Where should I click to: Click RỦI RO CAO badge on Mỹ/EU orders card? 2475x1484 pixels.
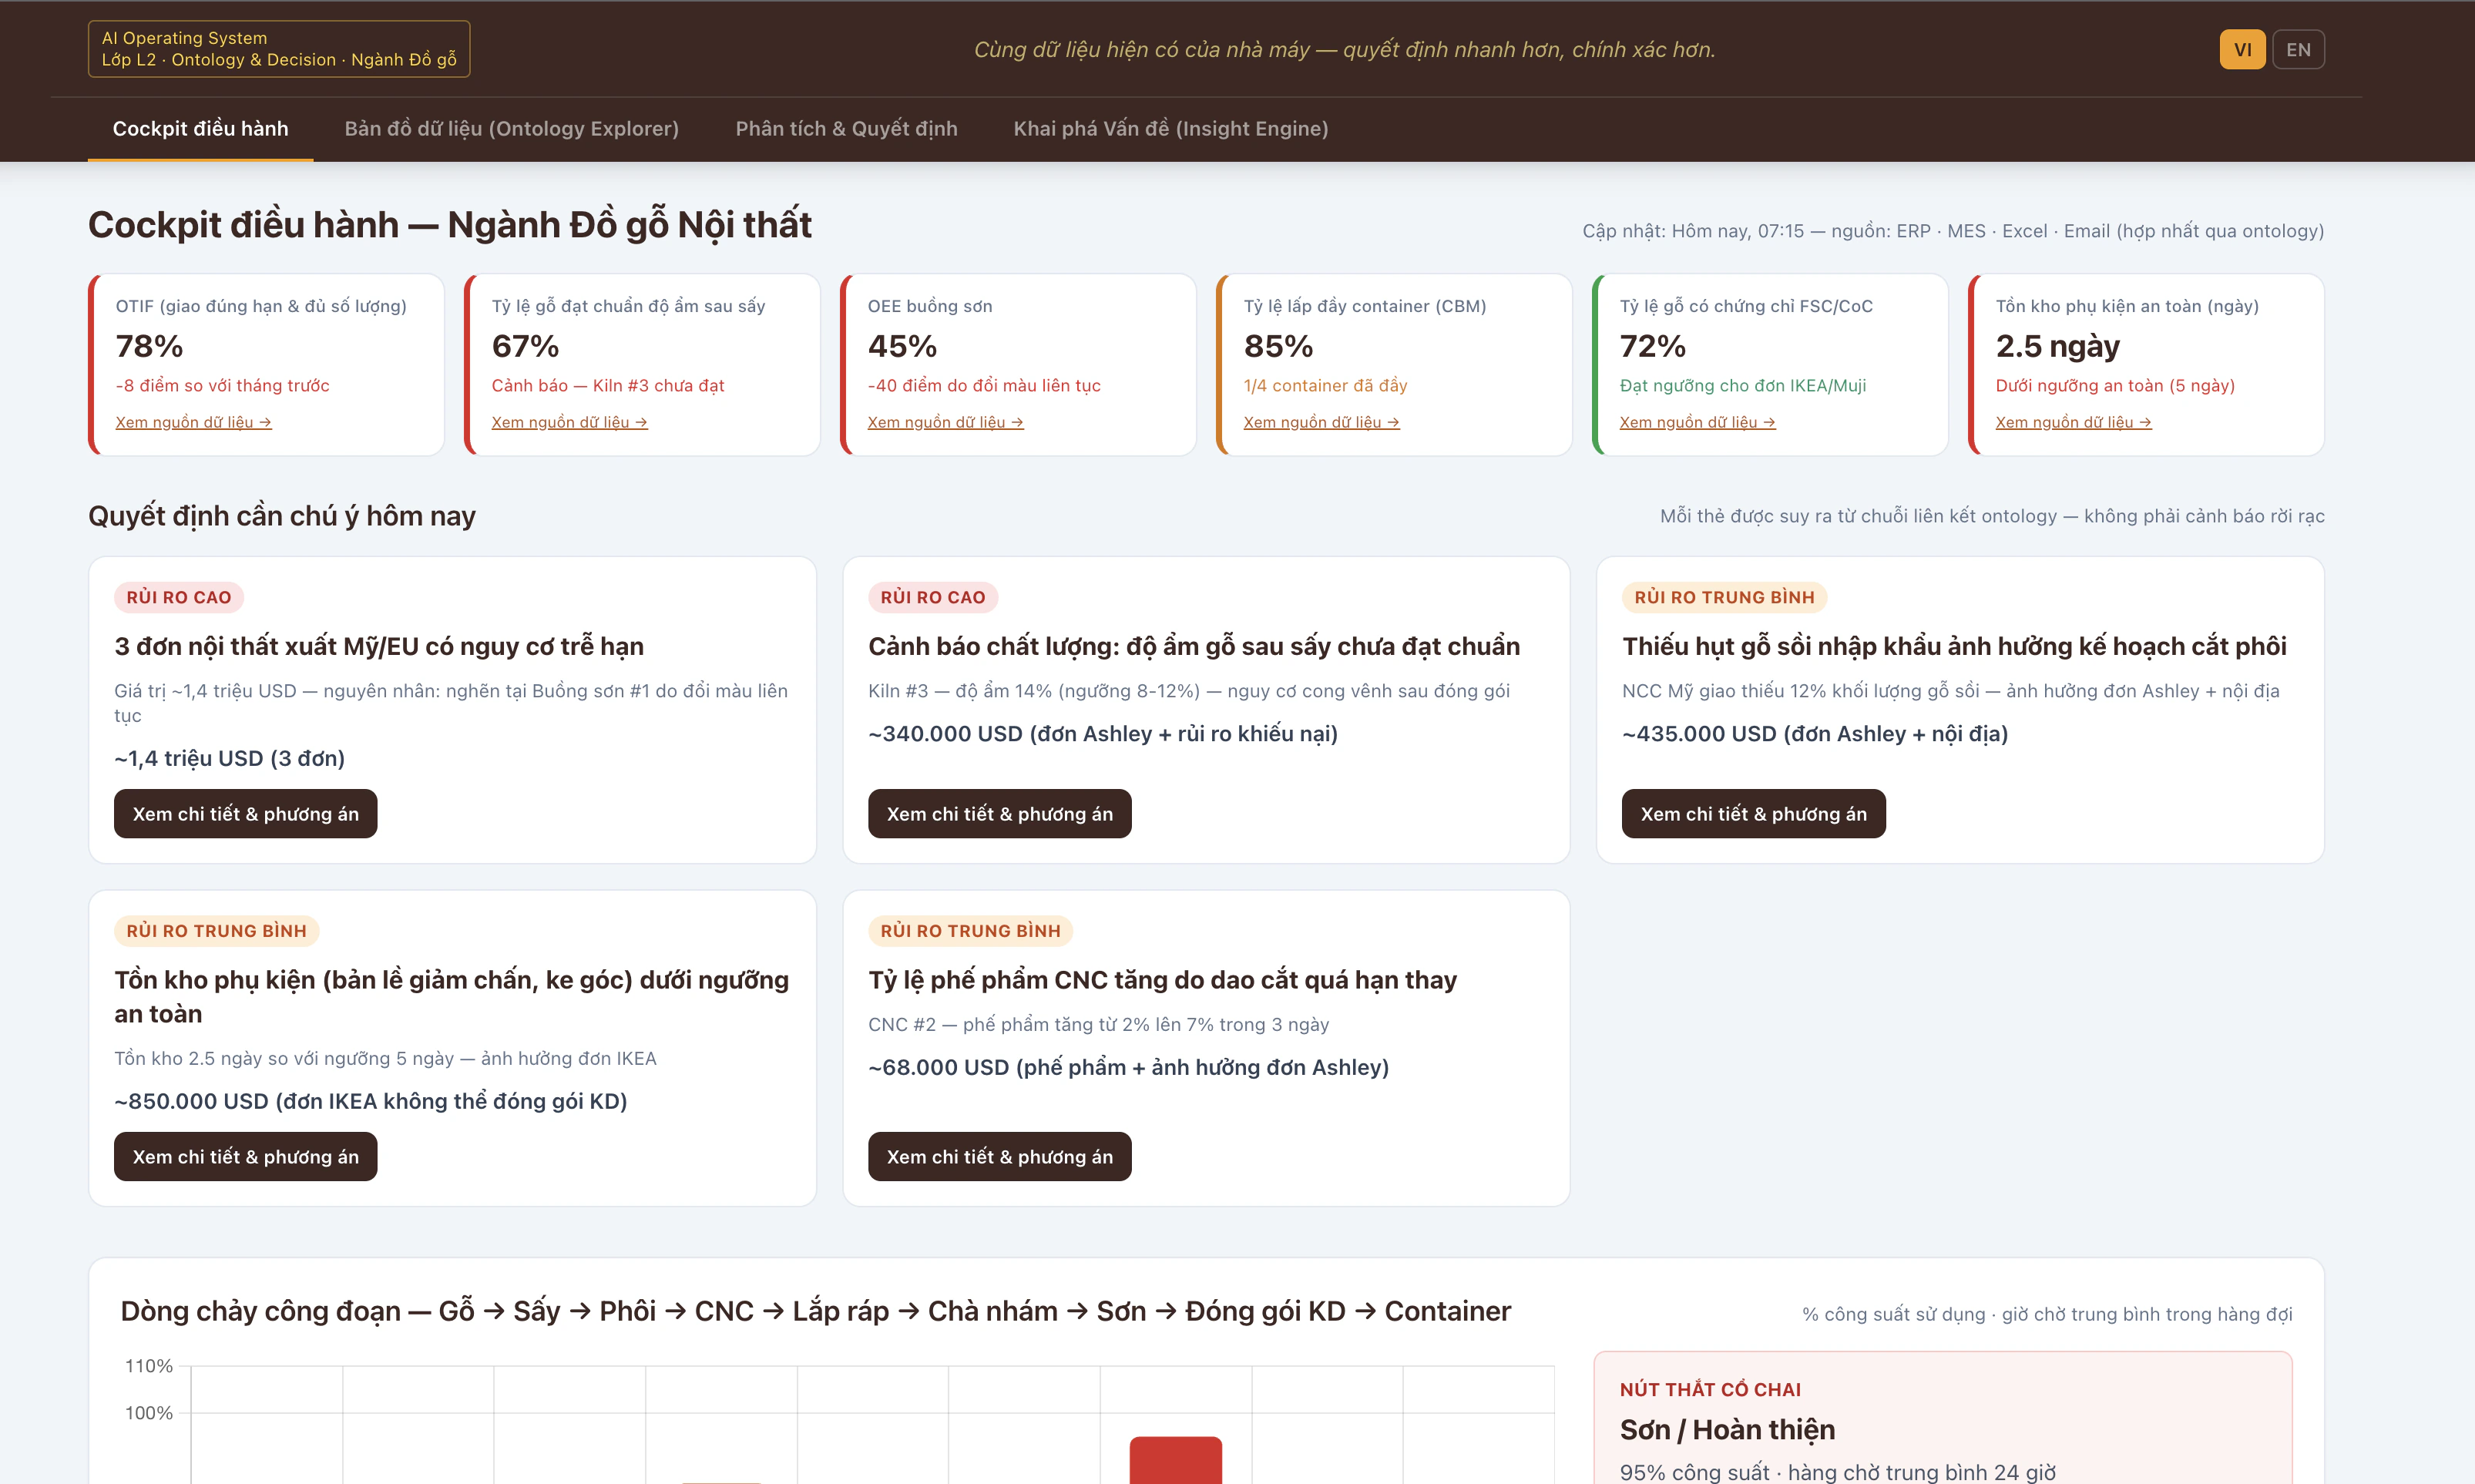[178, 597]
